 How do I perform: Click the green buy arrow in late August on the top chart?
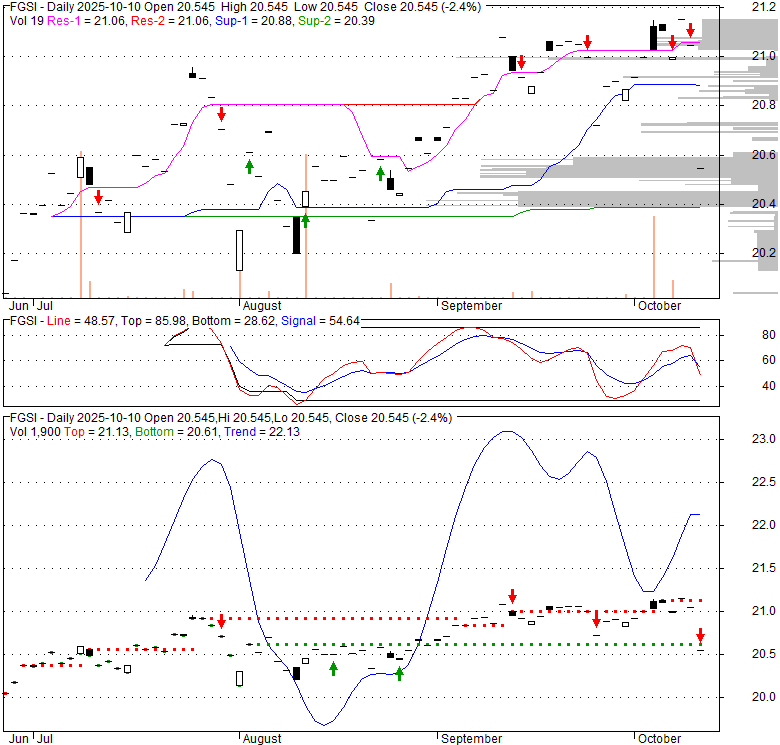380,174
